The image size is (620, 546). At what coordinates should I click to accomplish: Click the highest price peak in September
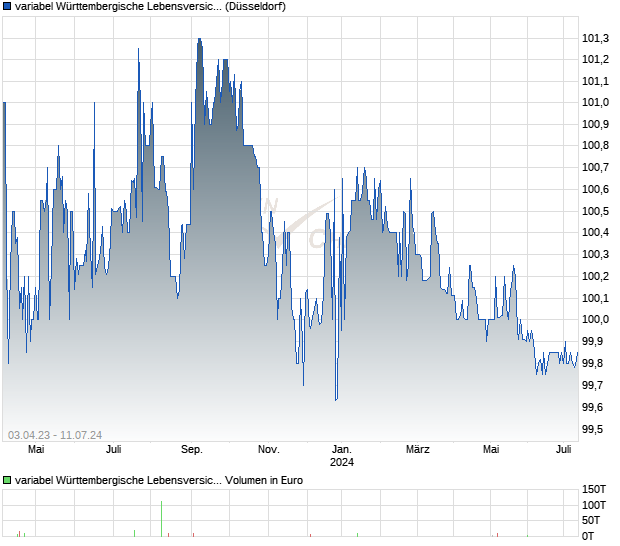199,39
